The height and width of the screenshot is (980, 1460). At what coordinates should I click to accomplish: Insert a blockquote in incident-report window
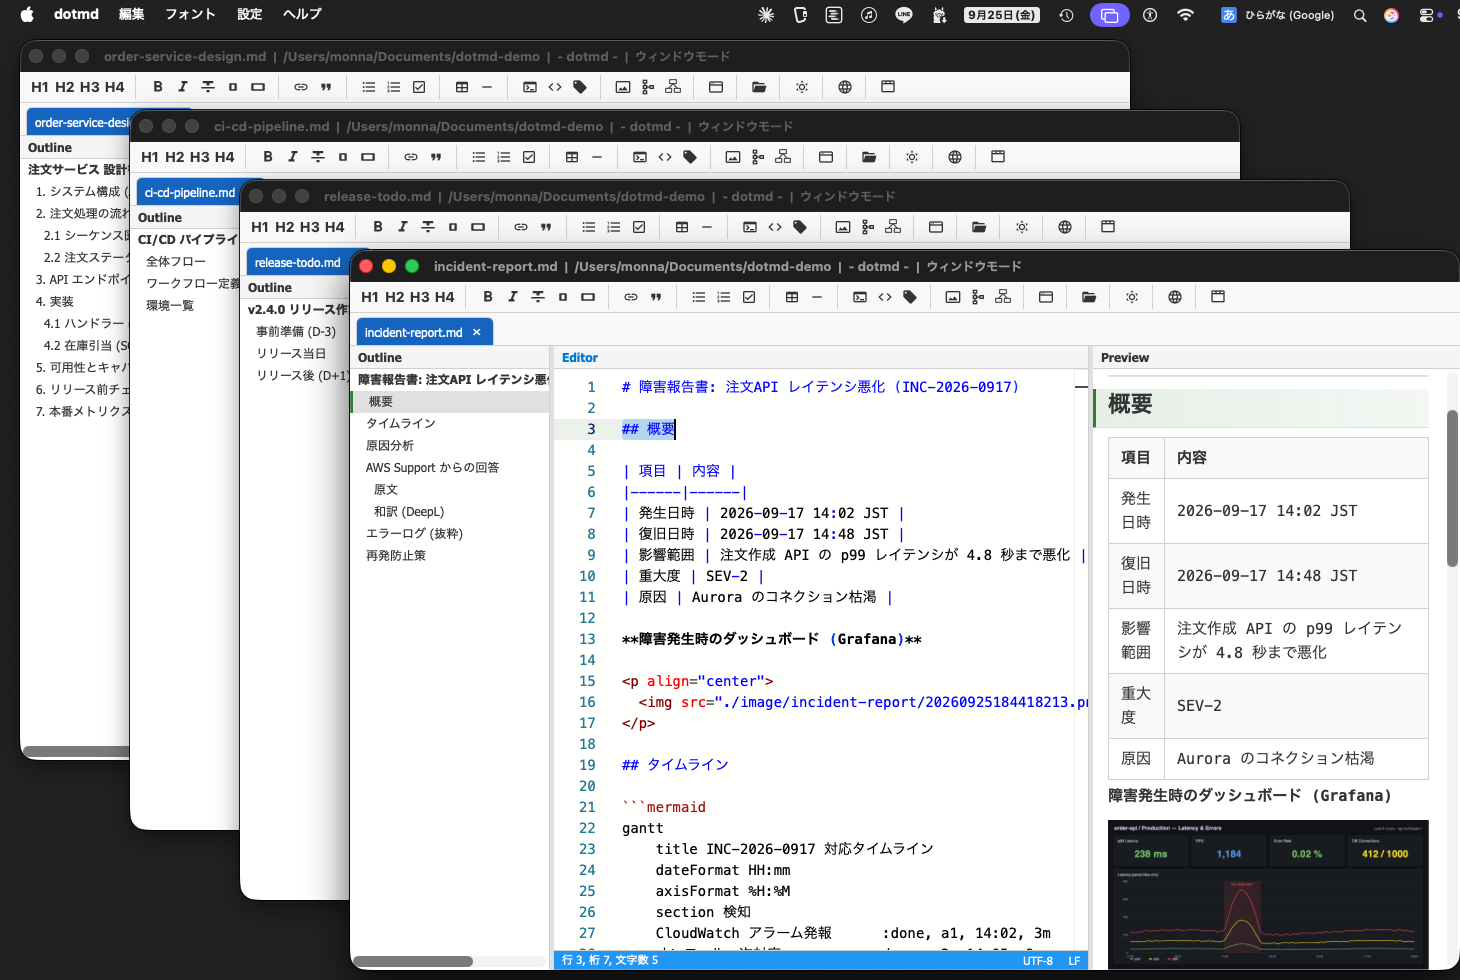656,297
